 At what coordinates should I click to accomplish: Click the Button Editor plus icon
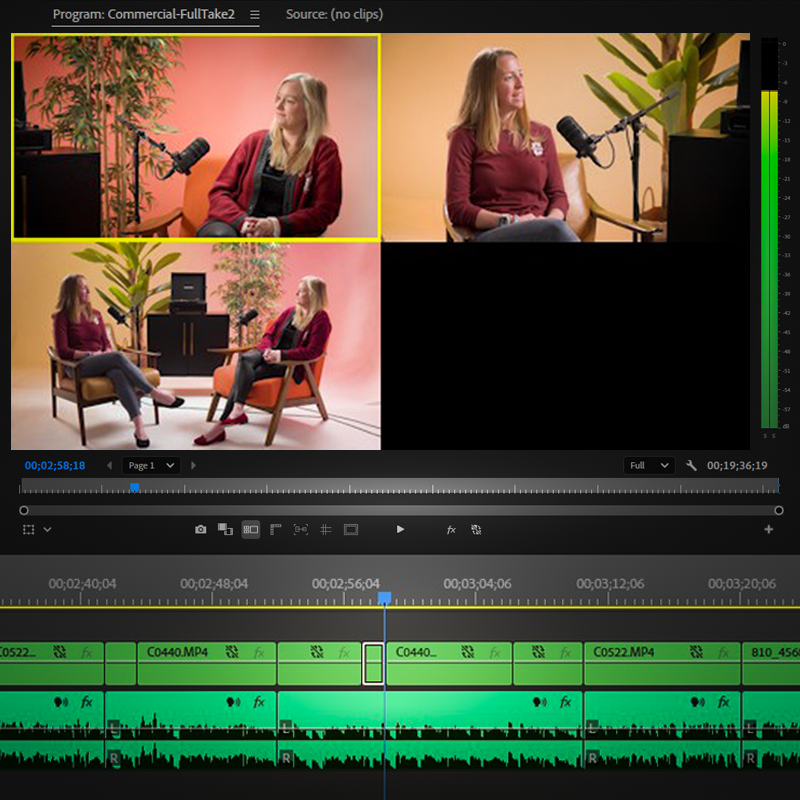click(770, 529)
